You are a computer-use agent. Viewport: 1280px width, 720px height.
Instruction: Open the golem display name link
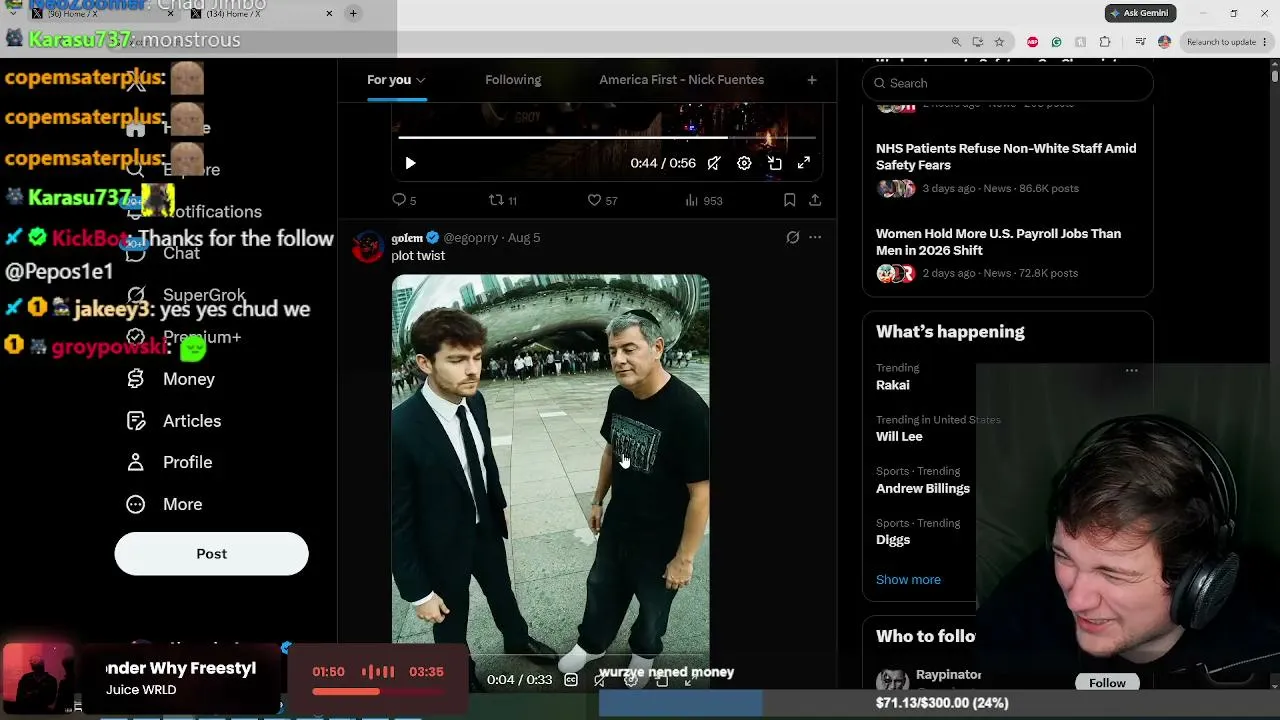pyautogui.click(x=407, y=238)
